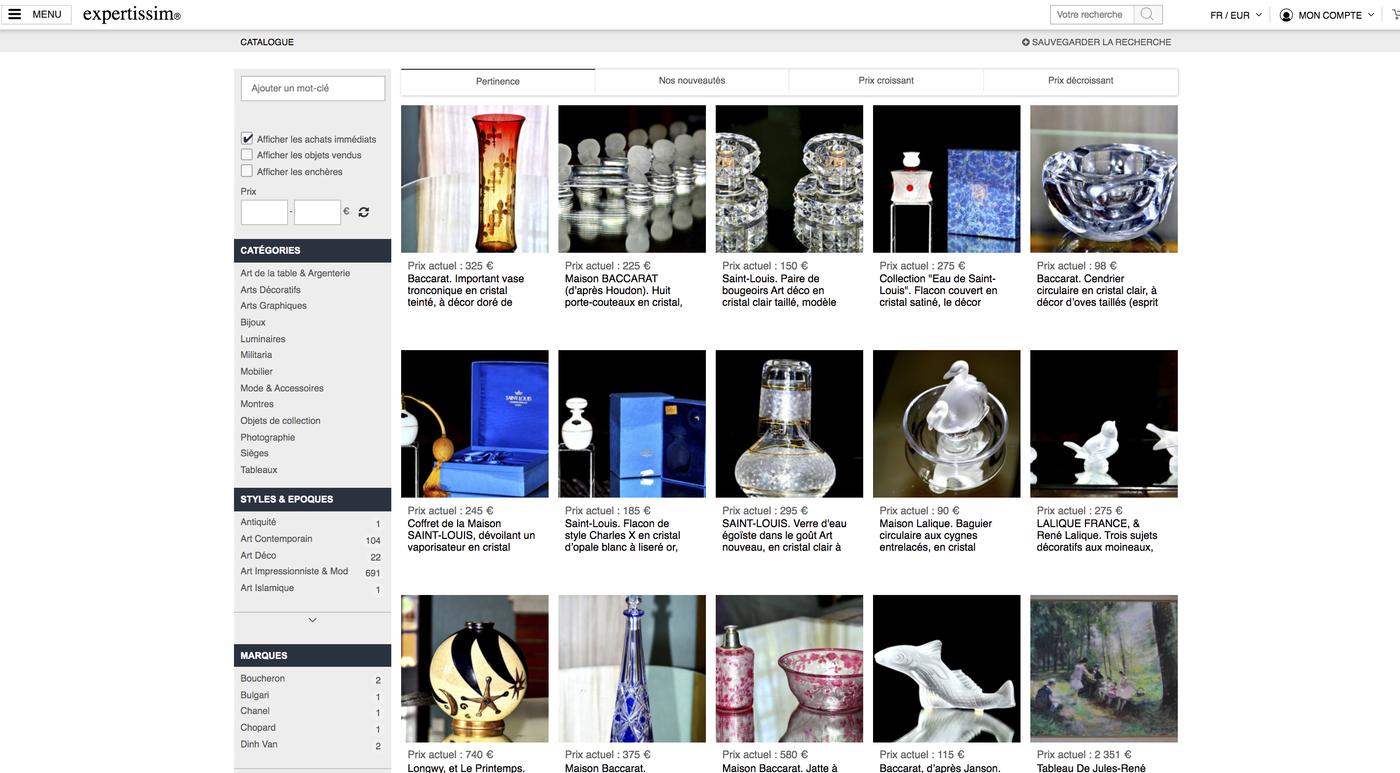
Task: Open the MON COMPTE dropdown
Action: pyautogui.click(x=1336, y=15)
